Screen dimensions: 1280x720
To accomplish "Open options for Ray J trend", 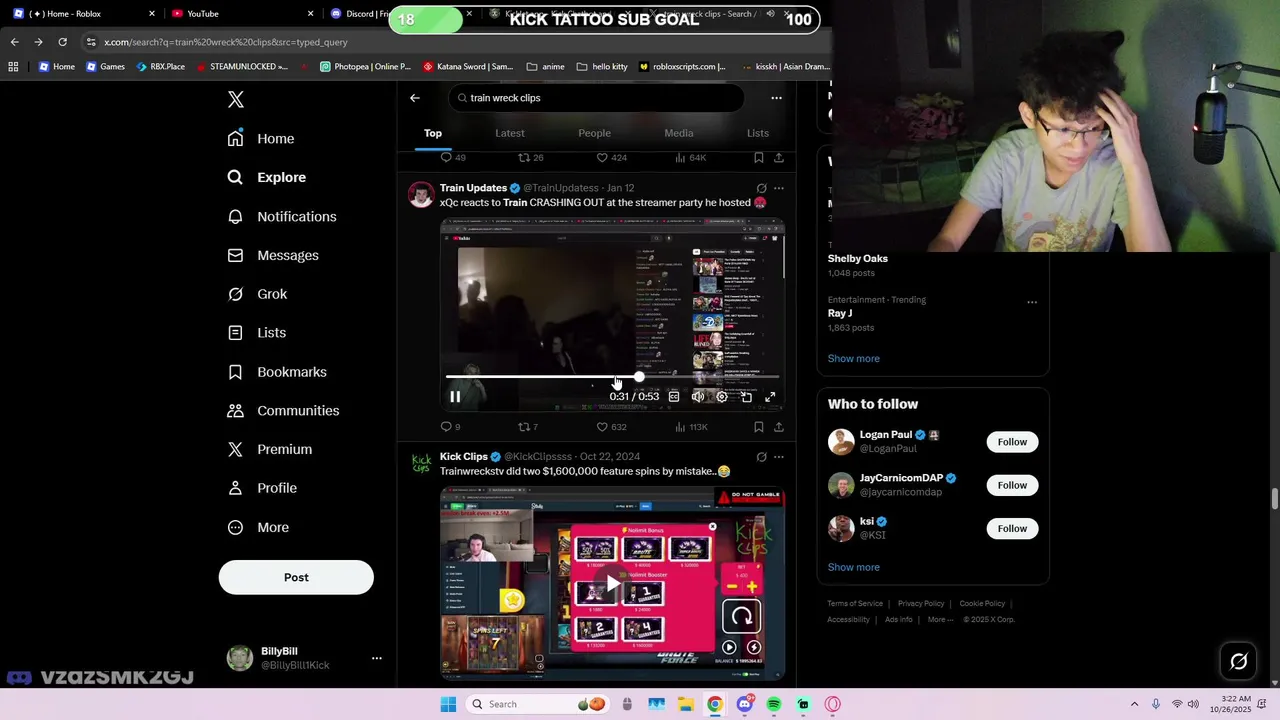I will coord(1032,302).
